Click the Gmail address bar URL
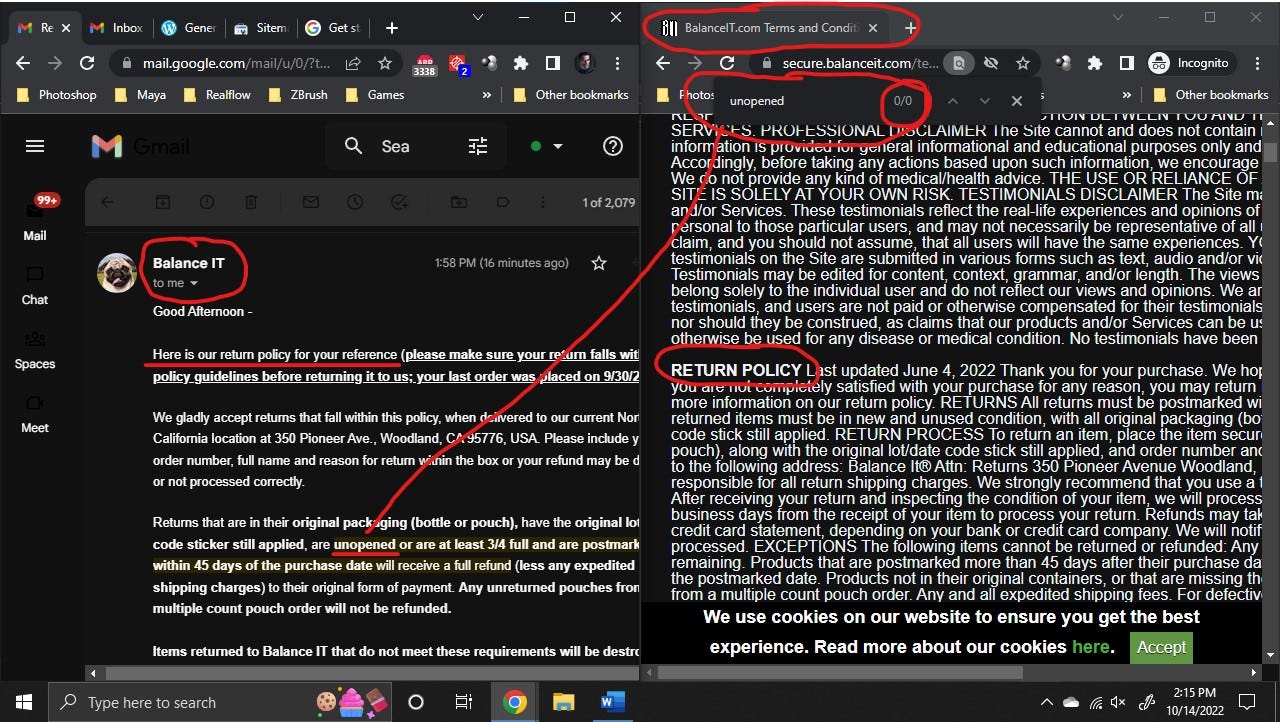Viewport: 1280px width, 722px height. (x=235, y=63)
